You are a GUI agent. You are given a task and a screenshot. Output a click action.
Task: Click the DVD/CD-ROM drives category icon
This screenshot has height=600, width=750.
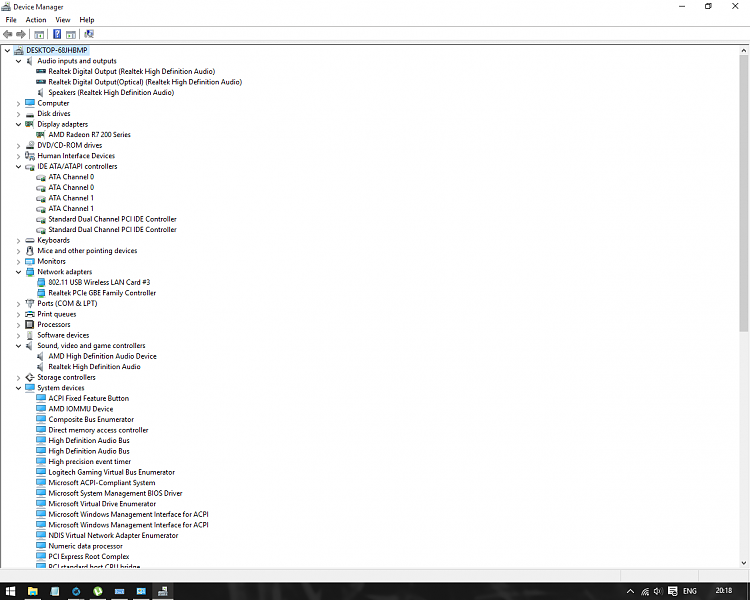point(30,145)
